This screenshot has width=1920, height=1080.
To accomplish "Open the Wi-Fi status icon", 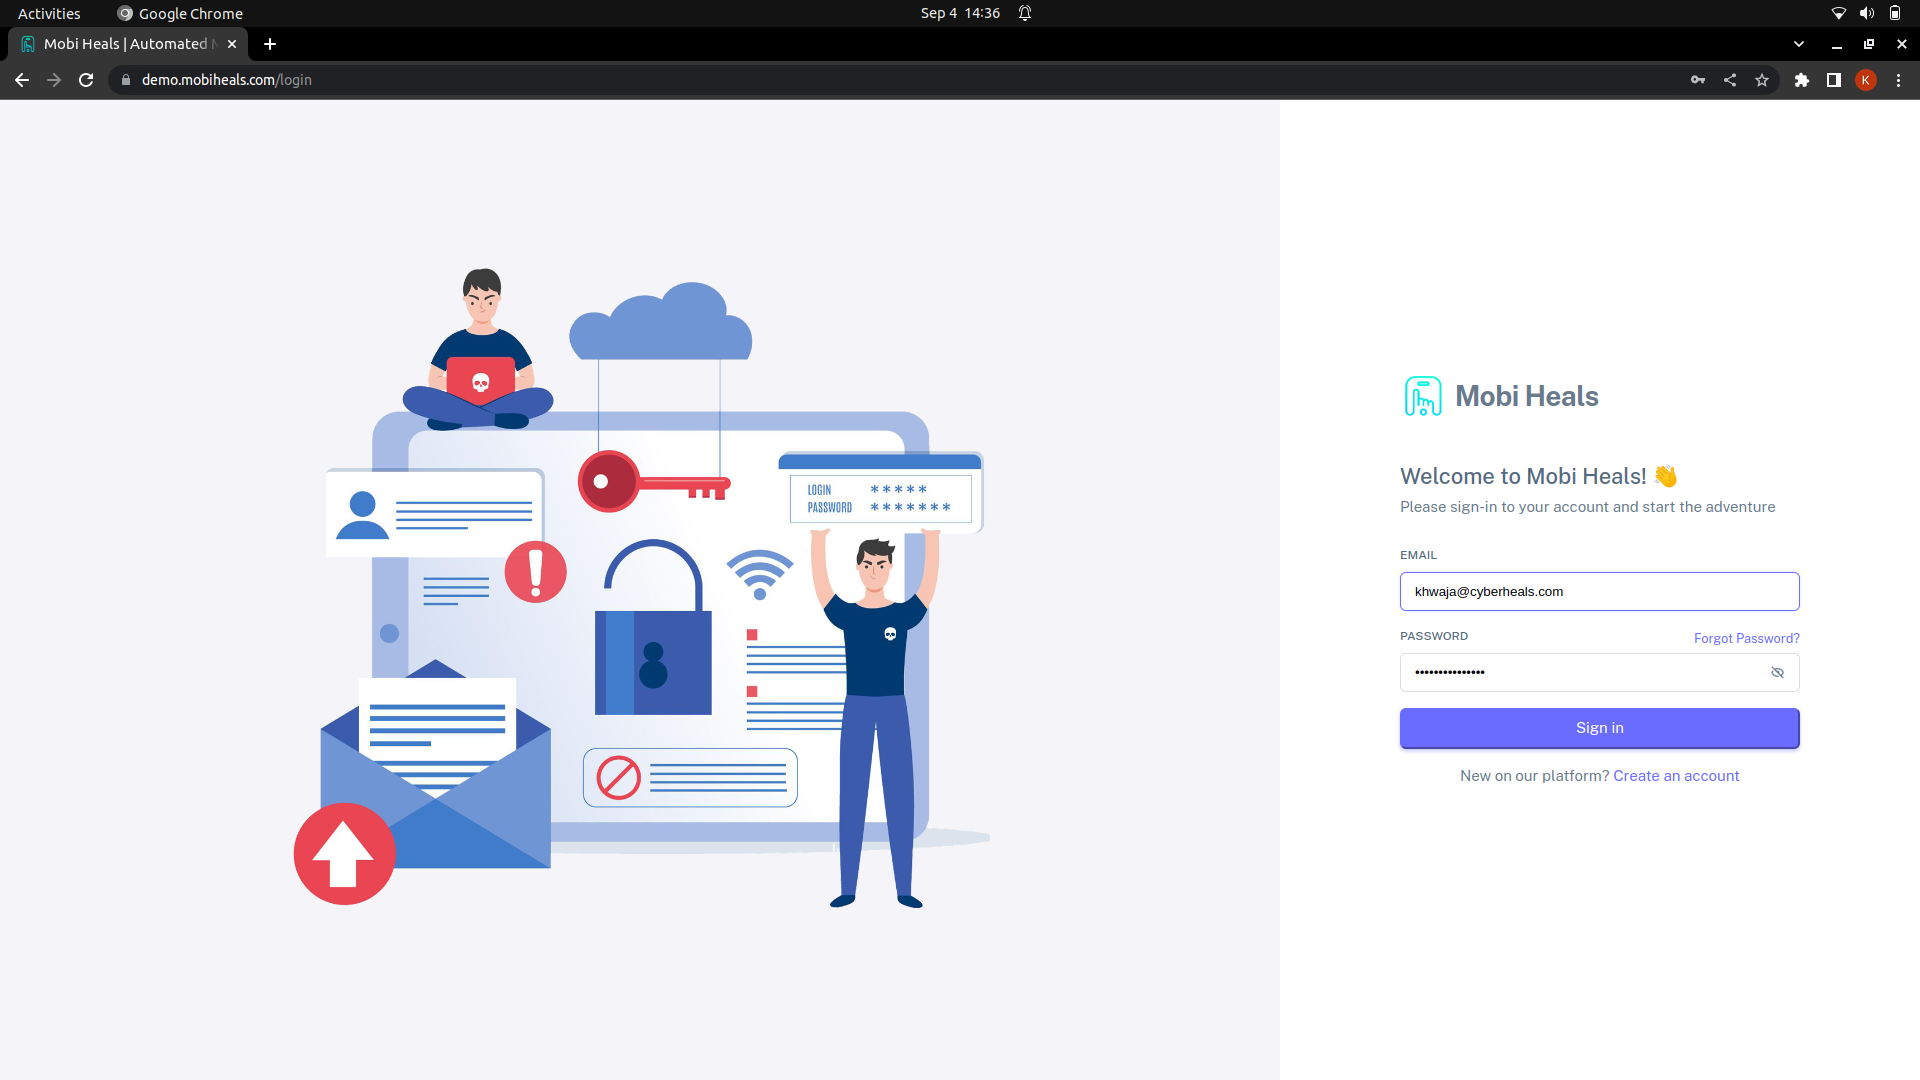I will pyautogui.click(x=1838, y=13).
